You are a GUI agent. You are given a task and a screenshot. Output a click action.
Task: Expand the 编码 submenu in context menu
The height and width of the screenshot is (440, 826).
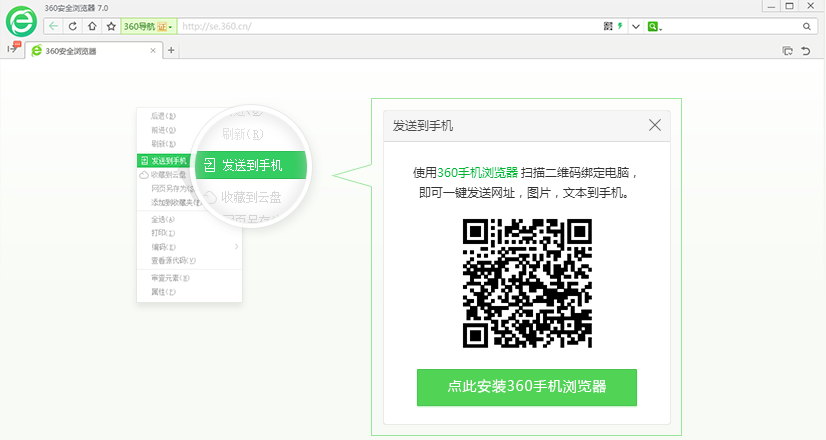pos(188,246)
